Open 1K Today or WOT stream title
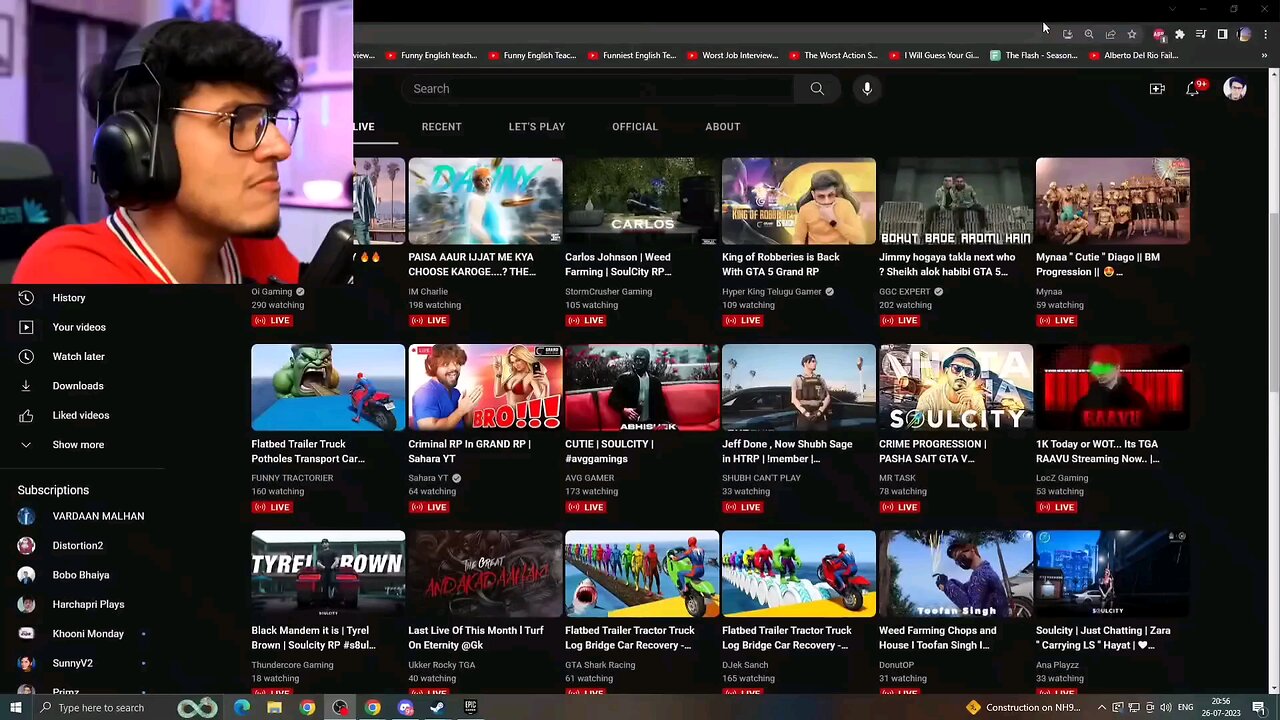 1098,451
